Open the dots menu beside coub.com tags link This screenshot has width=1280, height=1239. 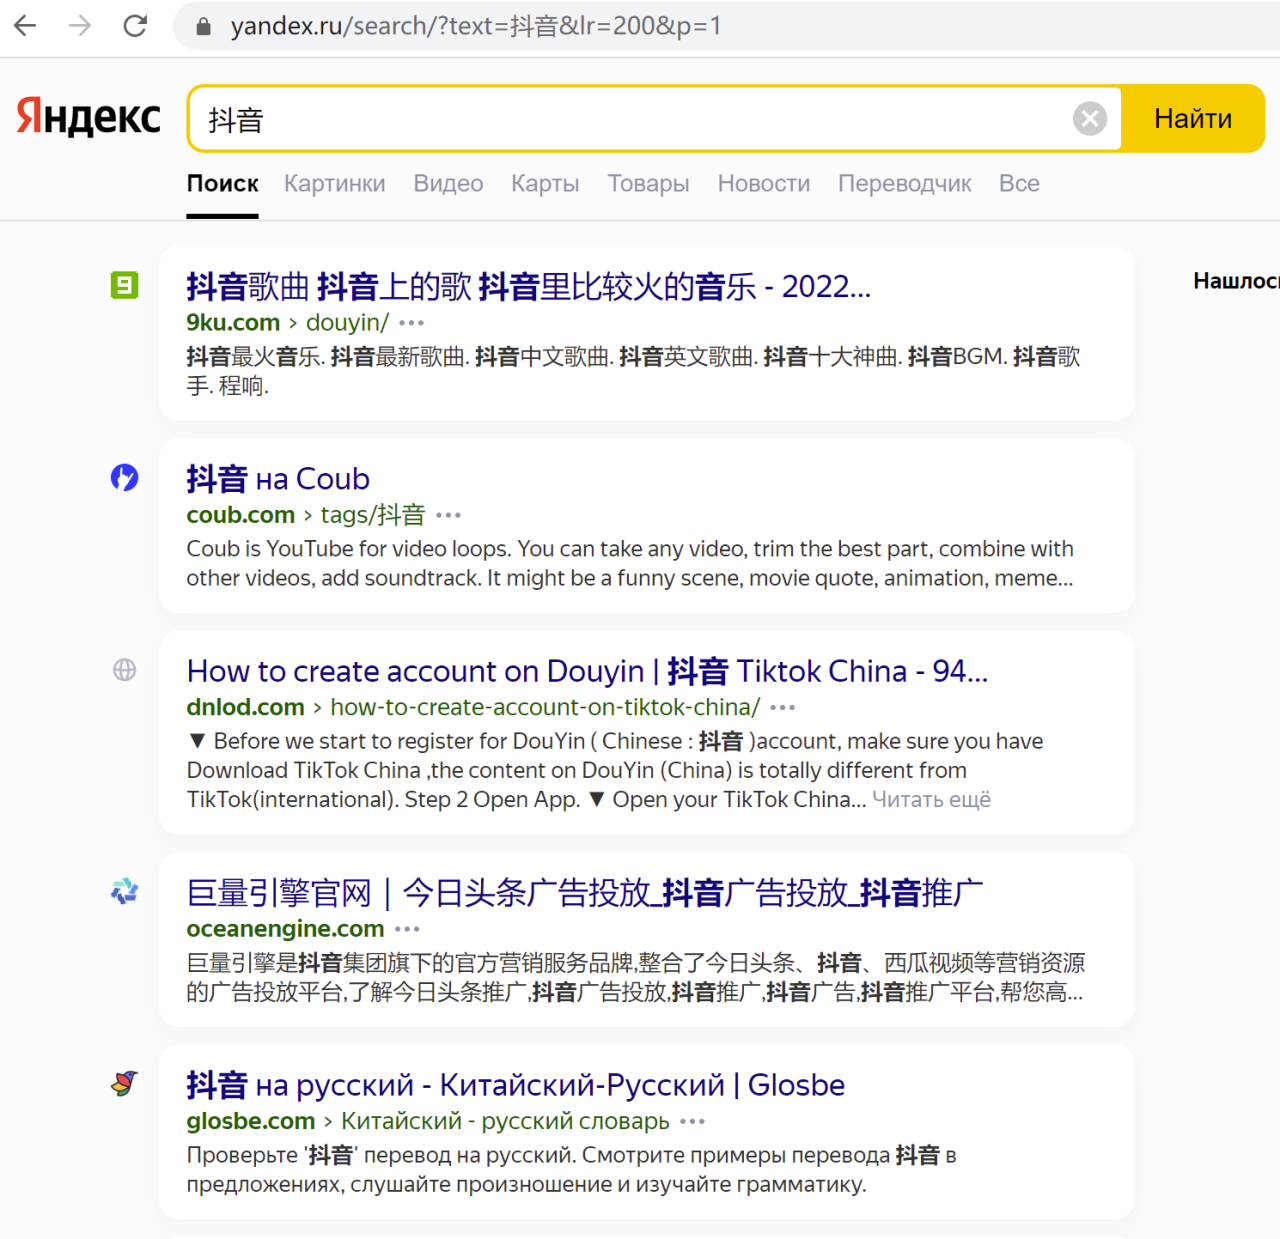(448, 515)
